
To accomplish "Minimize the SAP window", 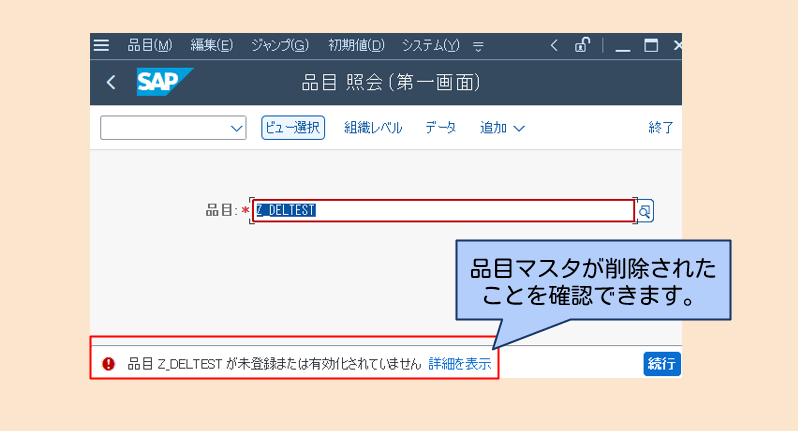I will 622,50.
